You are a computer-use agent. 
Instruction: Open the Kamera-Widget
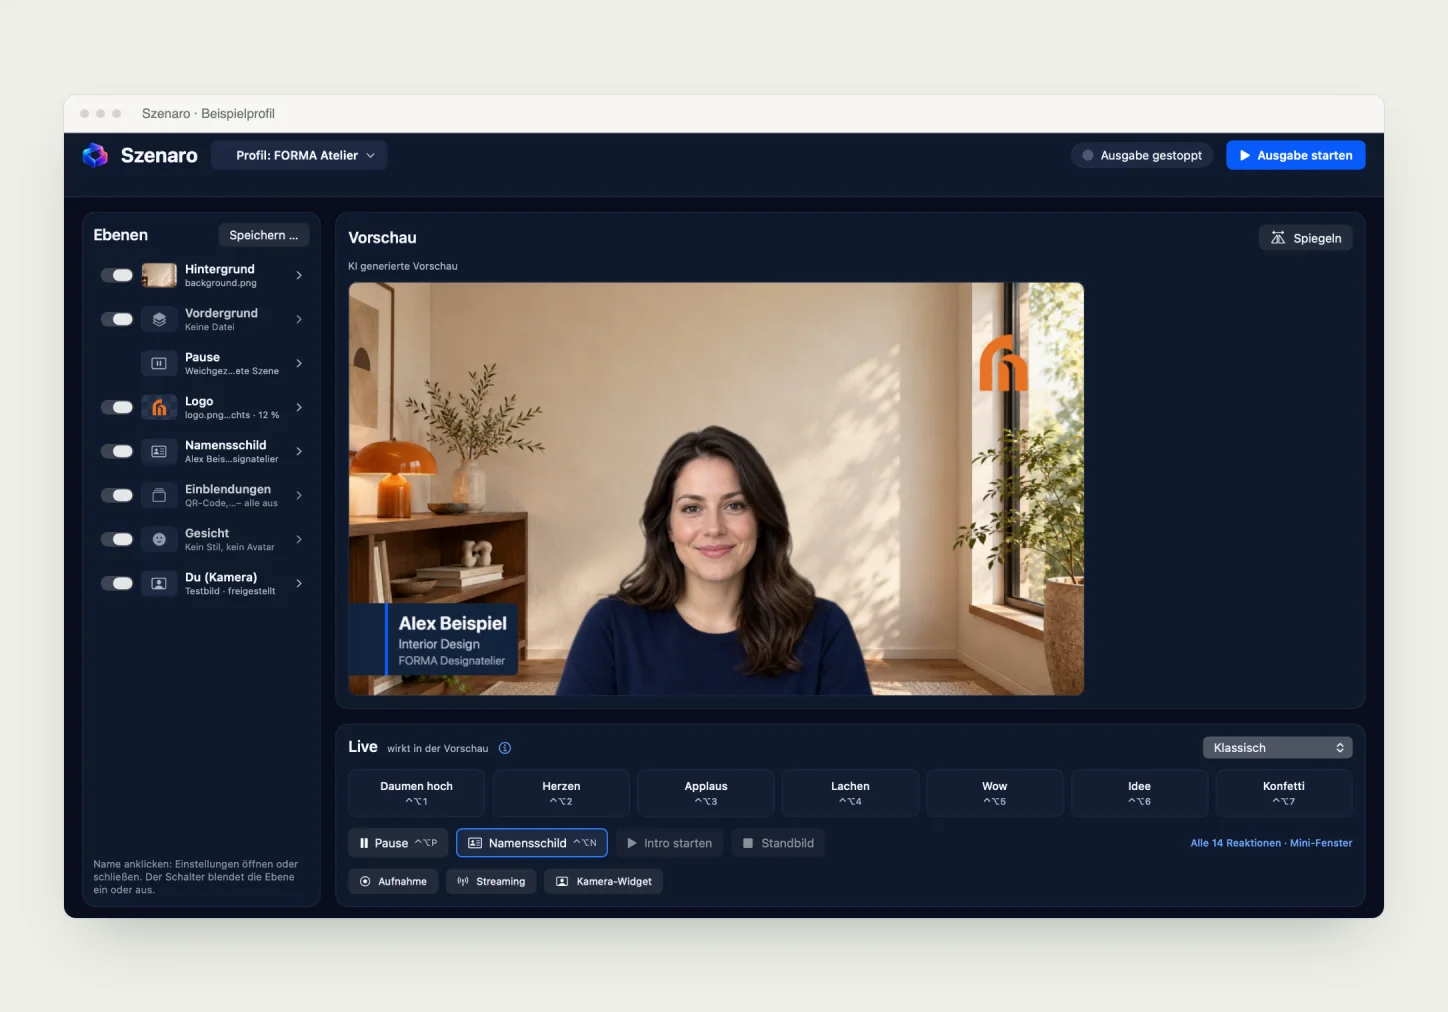tap(603, 881)
